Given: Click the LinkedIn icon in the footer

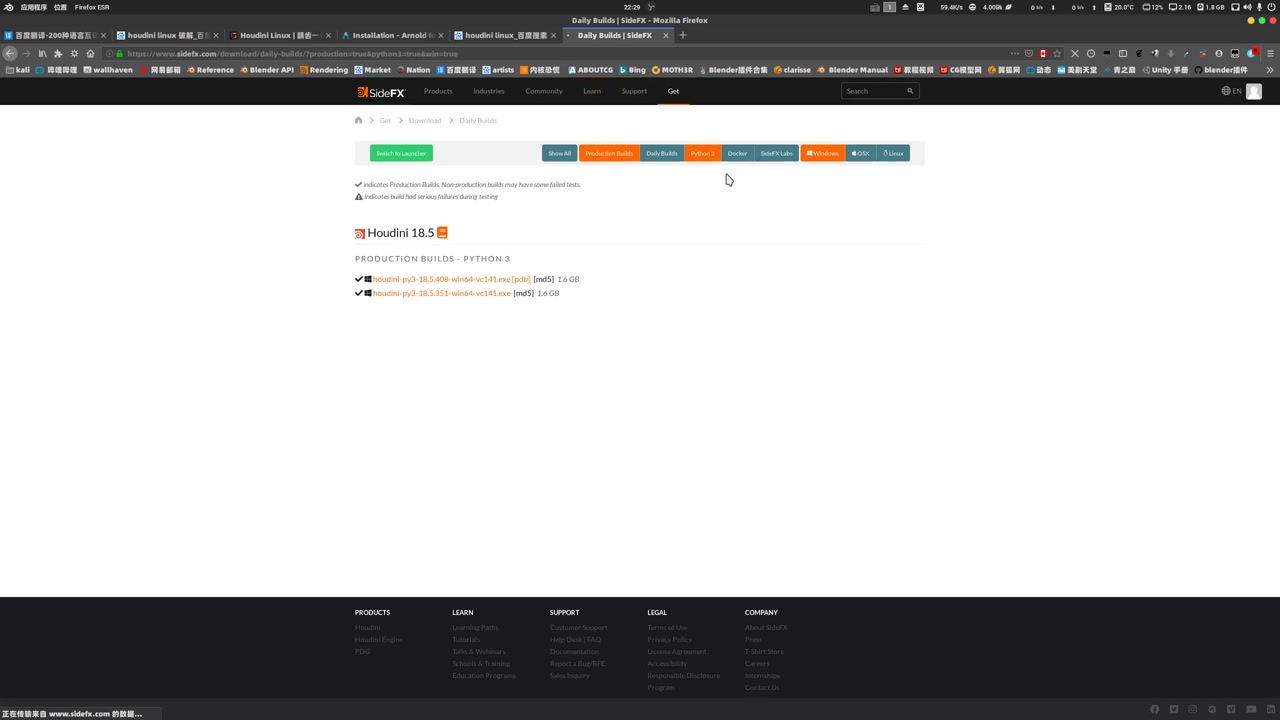Looking at the screenshot, I should [x=1270, y=709].
